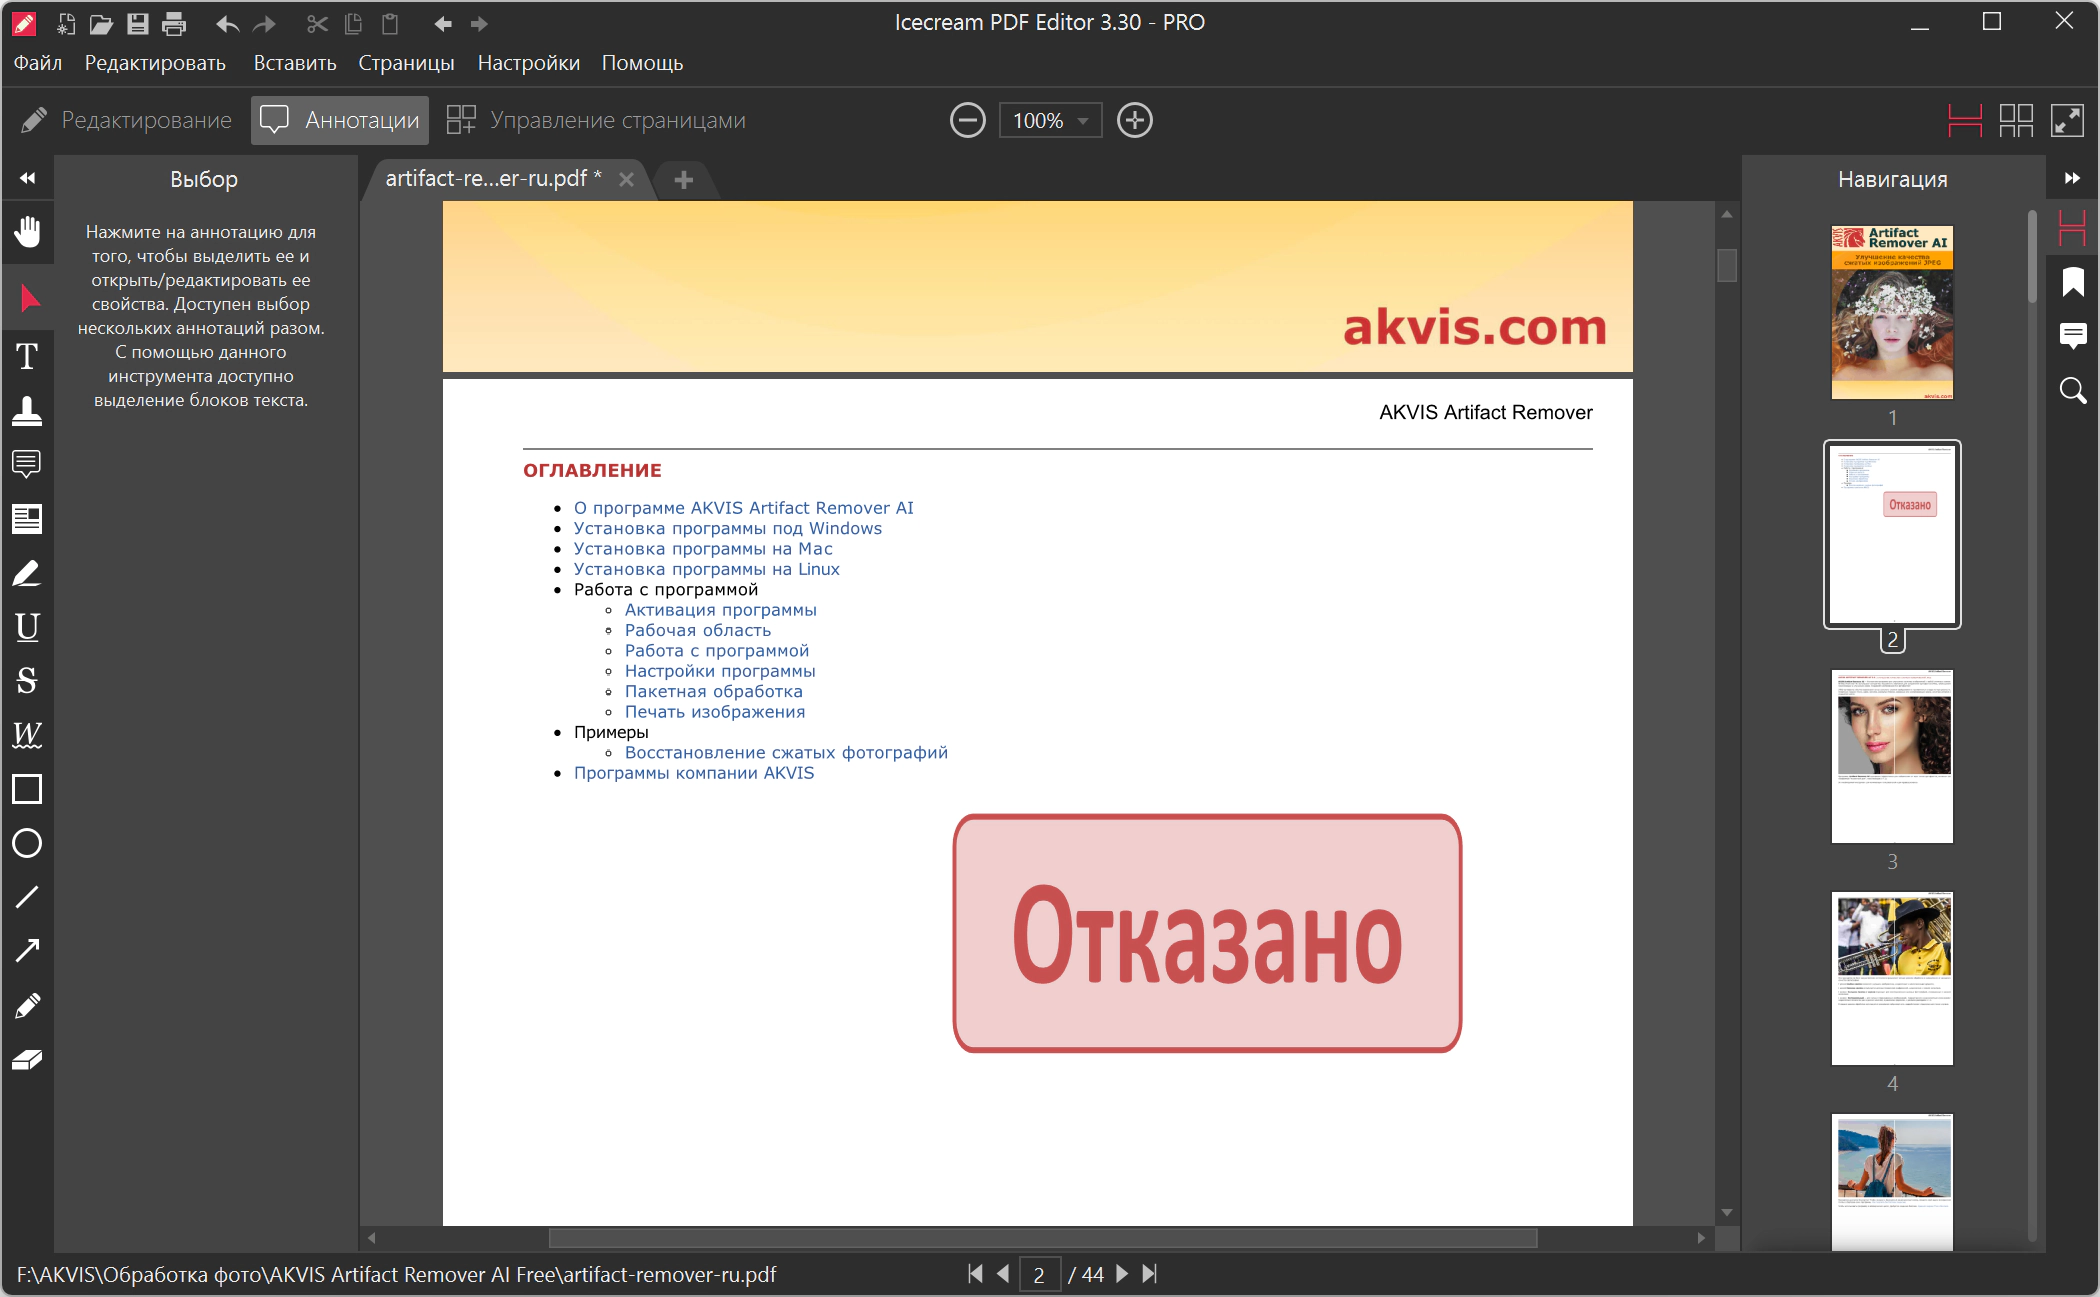Choose the Stamp tool
This screenshot has height=1297, width=2100.
point(27,410)
